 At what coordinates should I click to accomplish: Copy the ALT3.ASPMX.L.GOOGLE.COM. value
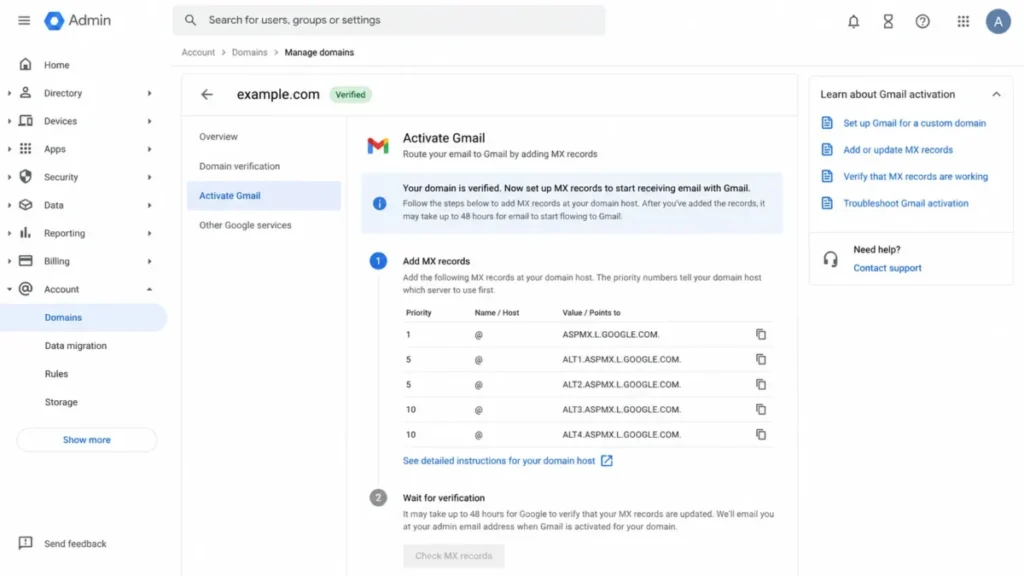[x=761, y=409]
